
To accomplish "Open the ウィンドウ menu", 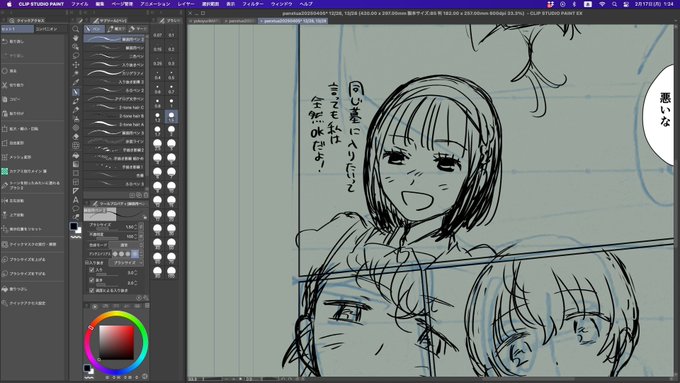I will (x=281, y=4).
